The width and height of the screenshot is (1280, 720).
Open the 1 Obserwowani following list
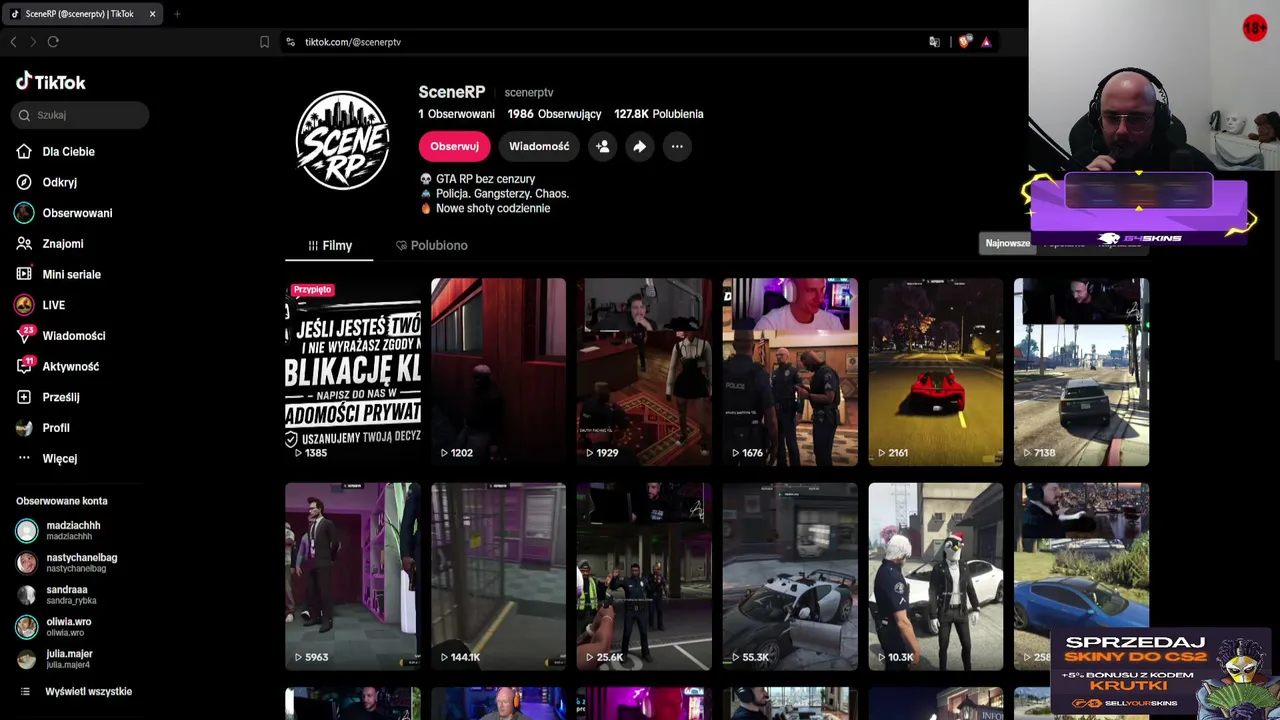point(456,114)
